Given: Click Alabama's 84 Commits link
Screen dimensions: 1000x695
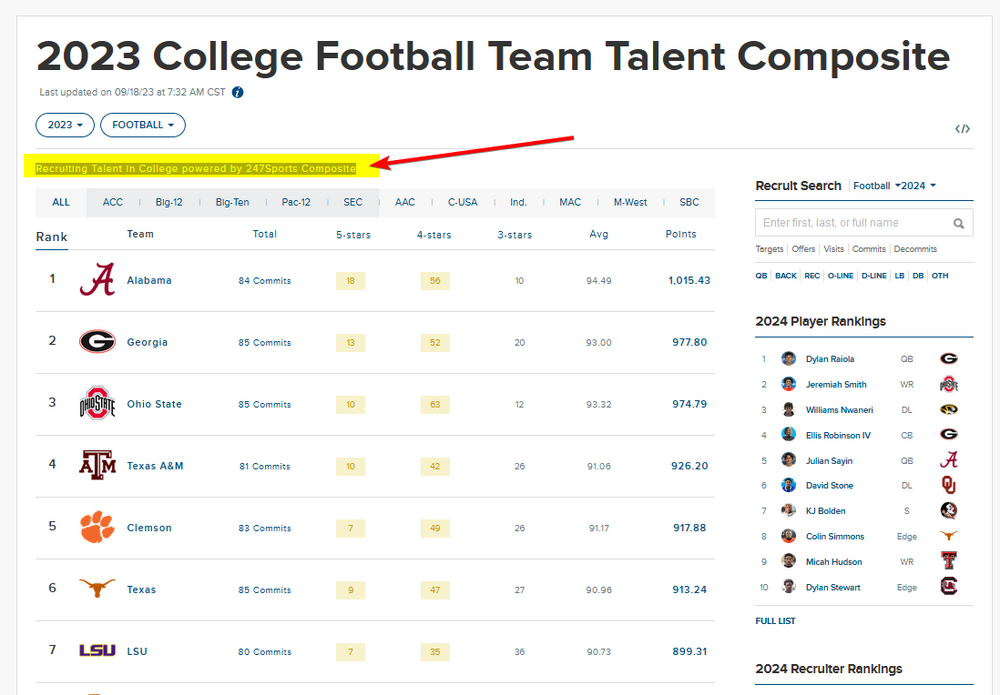Looking at the screenshot, I should coord(264,281).
